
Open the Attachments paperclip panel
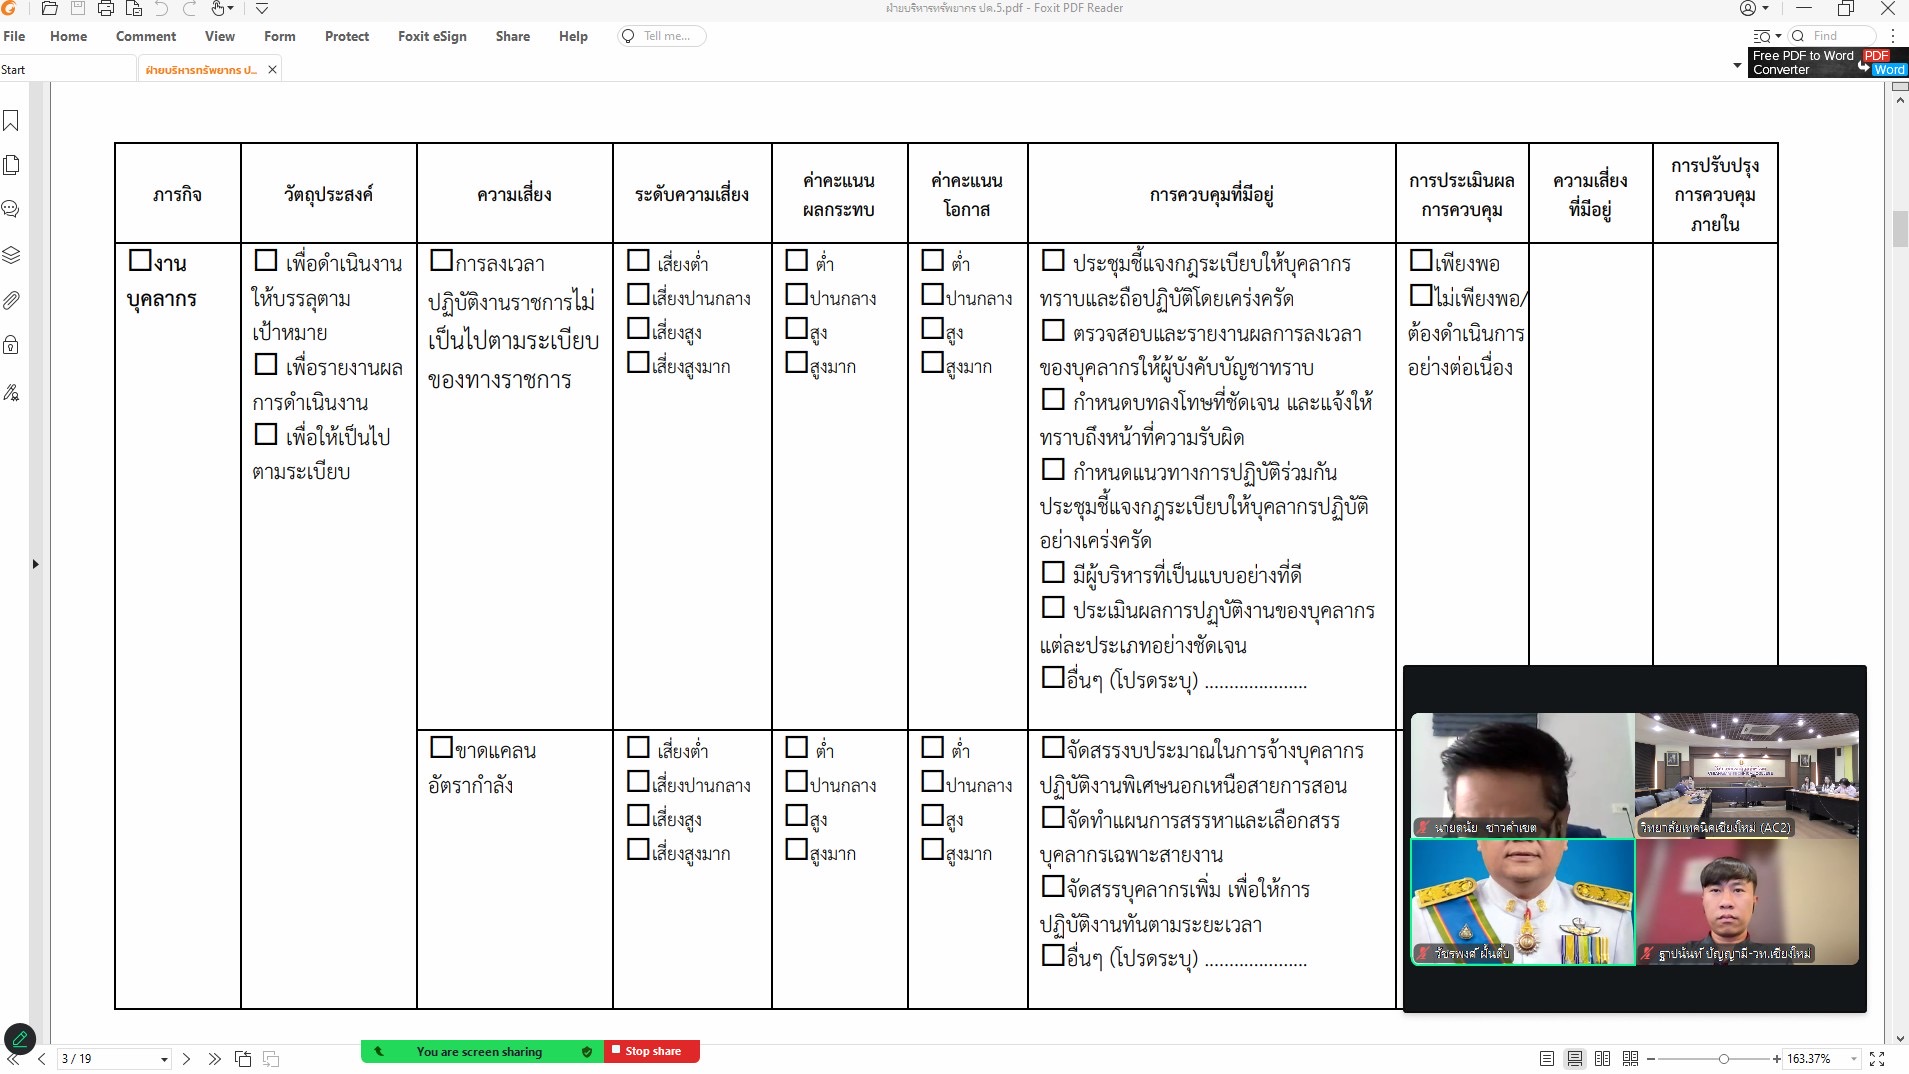point(11,300)
